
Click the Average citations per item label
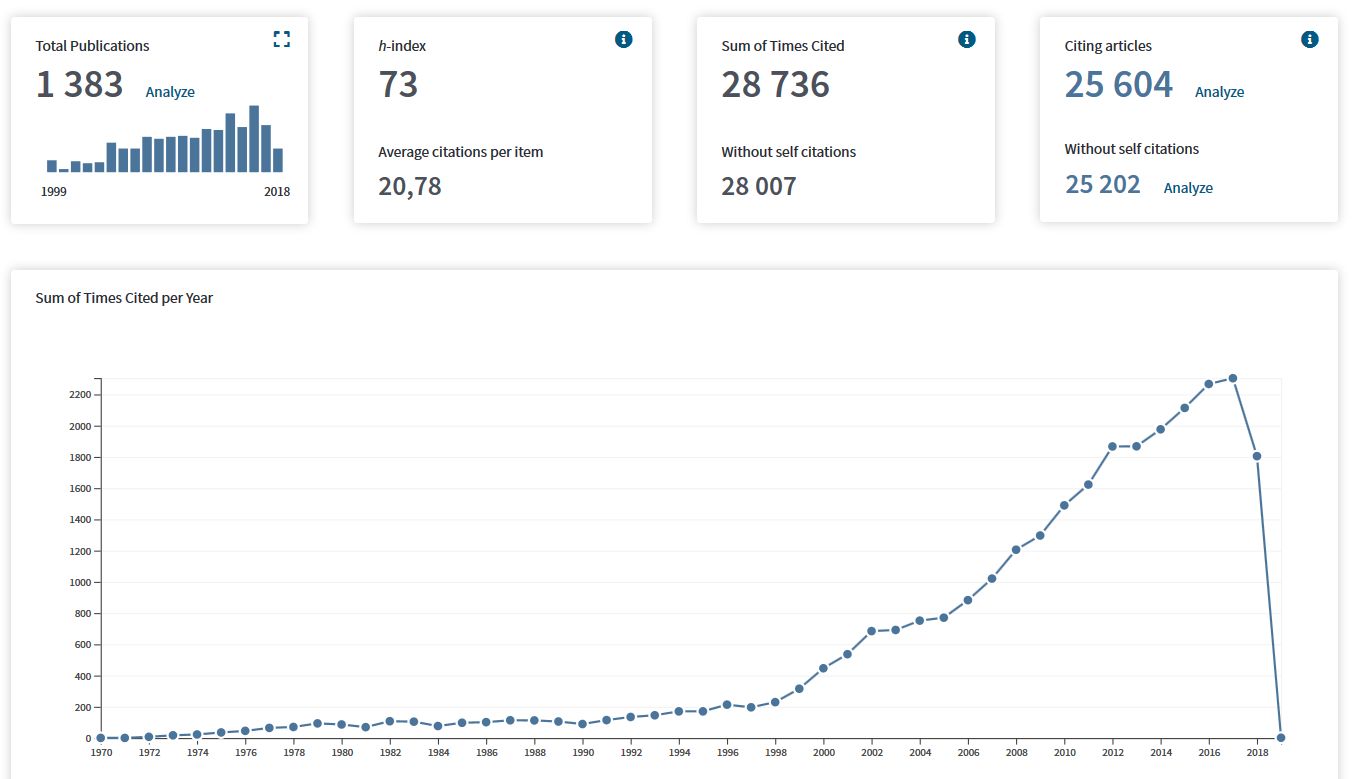pos(461,152)
